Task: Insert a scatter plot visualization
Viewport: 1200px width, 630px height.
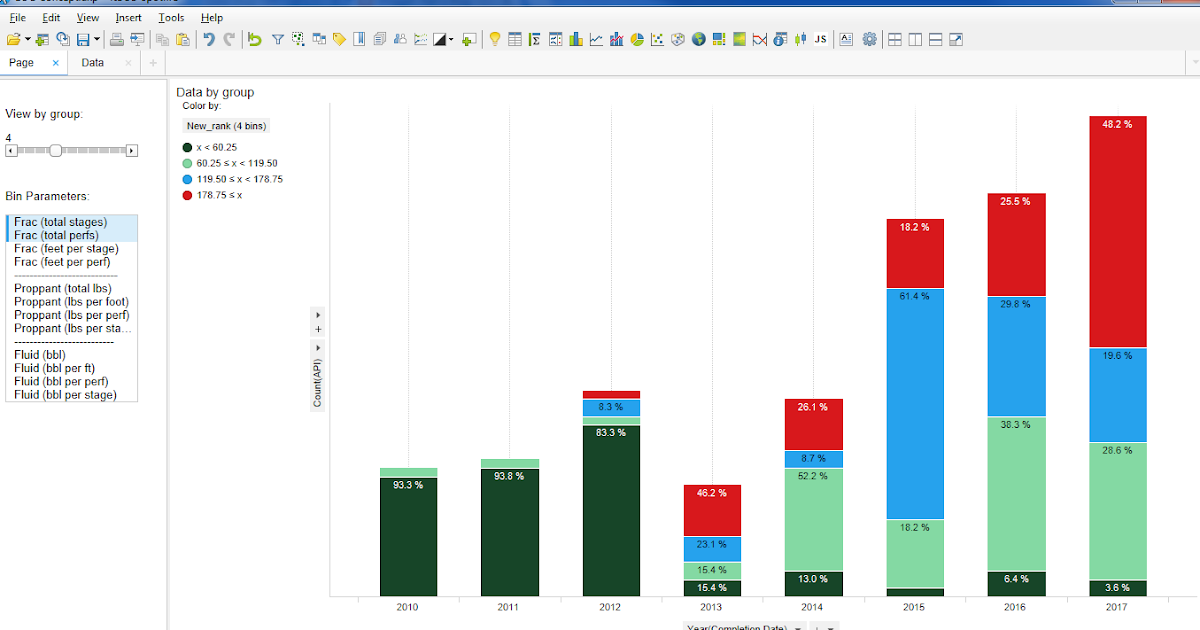Action: (657, 40)
